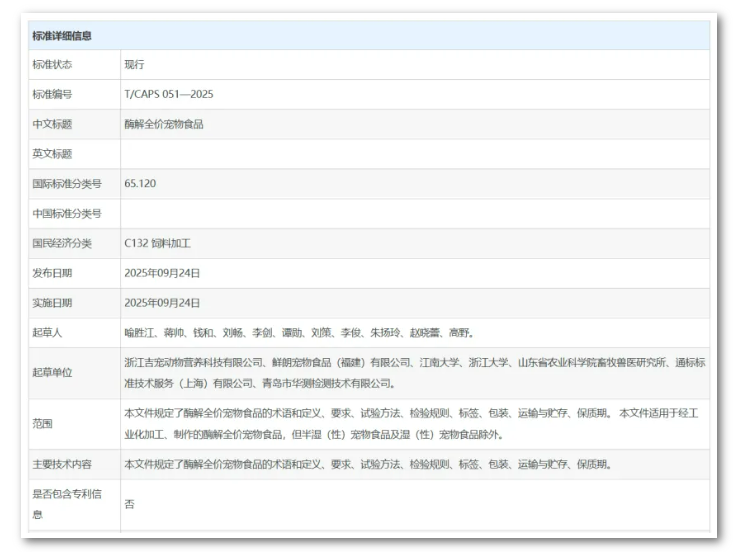Click the 否 value for patent information
The width and height of the screenshot is (735, 552).
click(129, 505)
